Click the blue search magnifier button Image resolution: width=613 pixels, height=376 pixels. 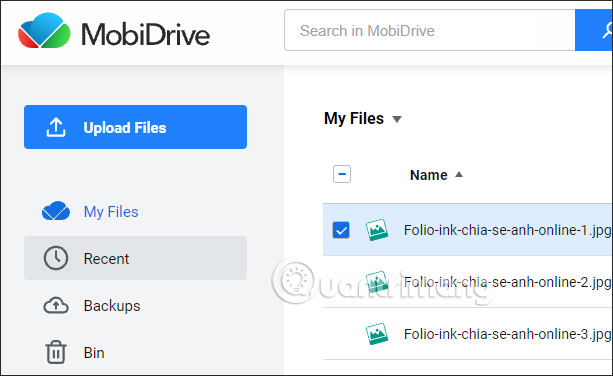pos(594,30)
